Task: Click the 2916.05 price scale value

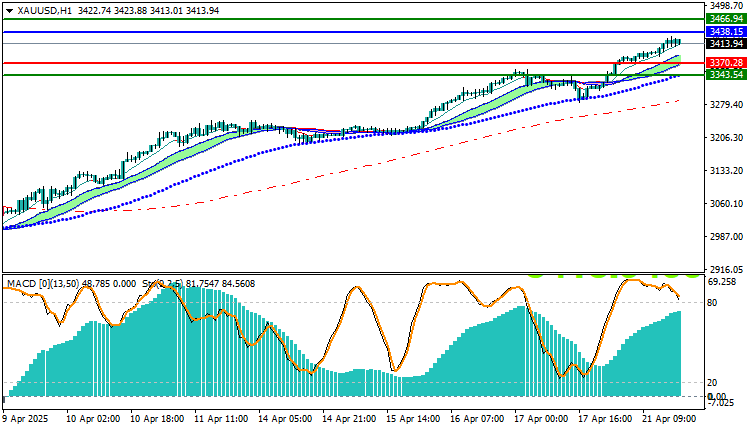Action: tap(726, 269)
